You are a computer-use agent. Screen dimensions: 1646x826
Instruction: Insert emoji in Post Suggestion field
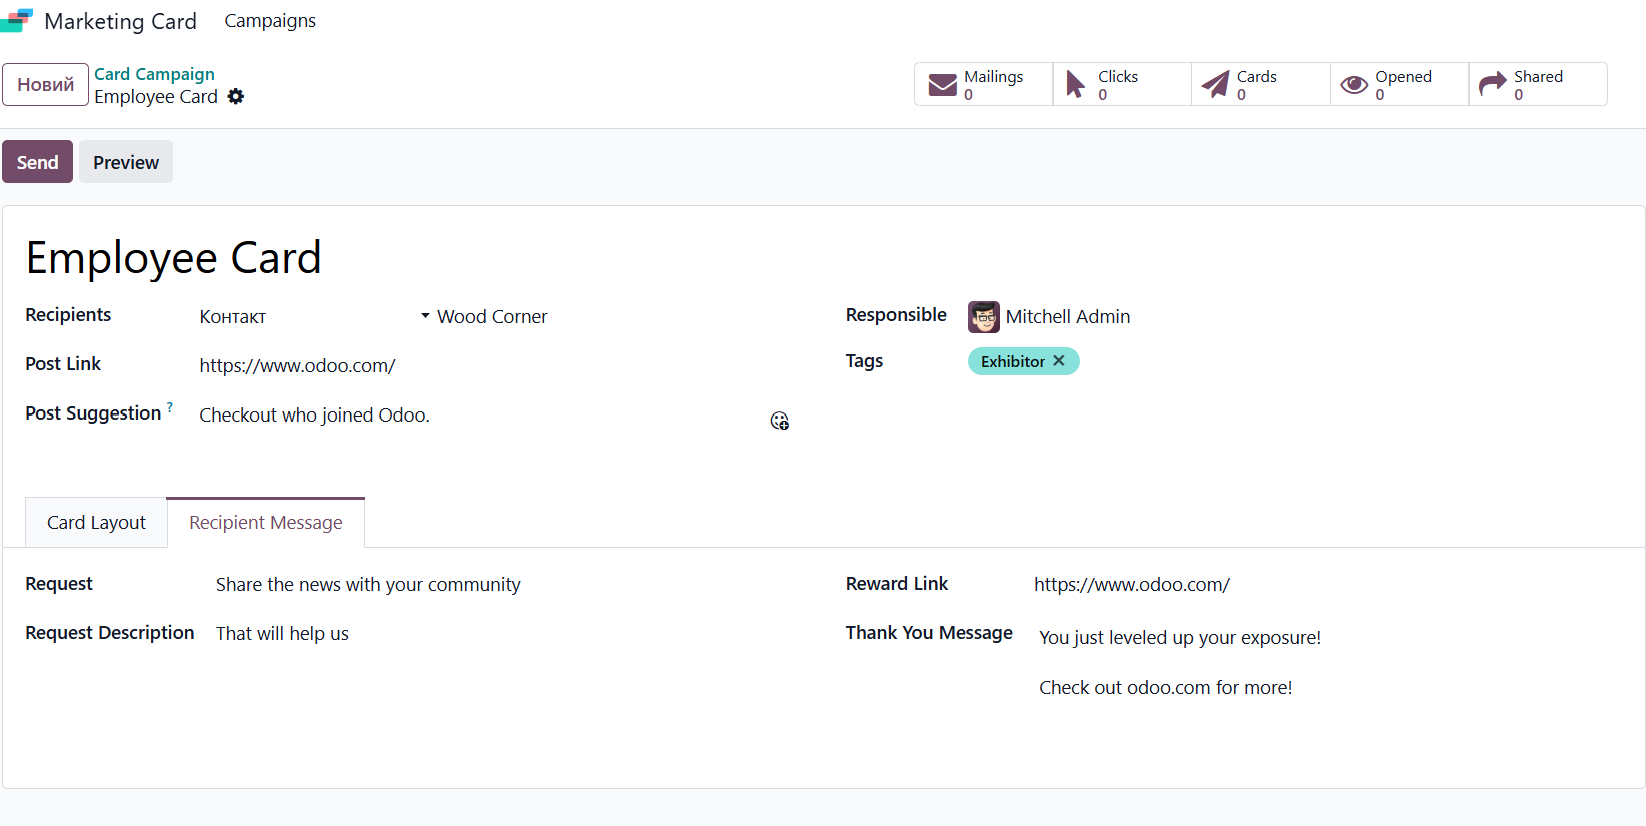point(780,421)
